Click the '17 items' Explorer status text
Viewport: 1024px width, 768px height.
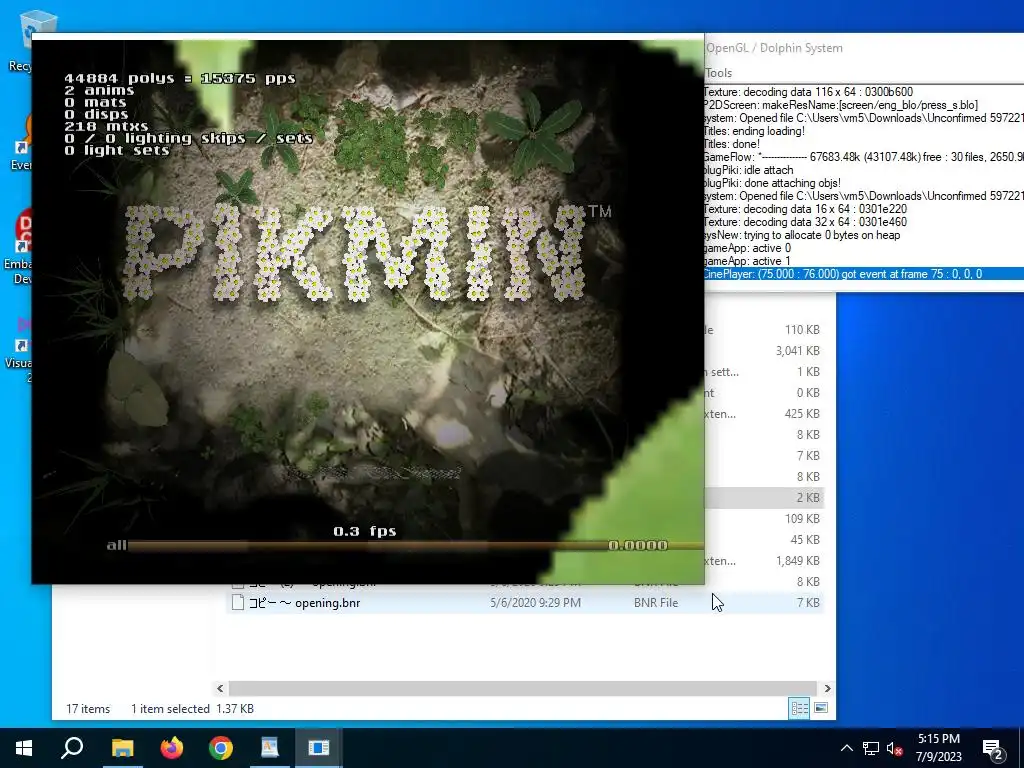(88, 709)
